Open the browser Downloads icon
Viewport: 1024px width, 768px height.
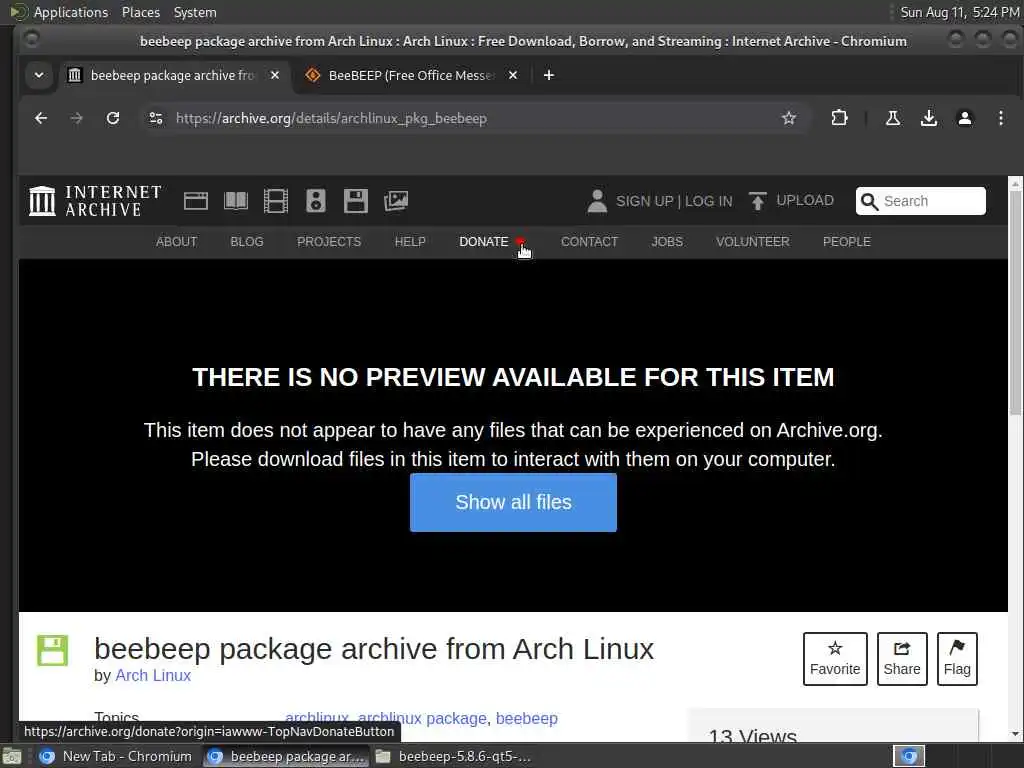pyautogui.click(x=929, y=118)
